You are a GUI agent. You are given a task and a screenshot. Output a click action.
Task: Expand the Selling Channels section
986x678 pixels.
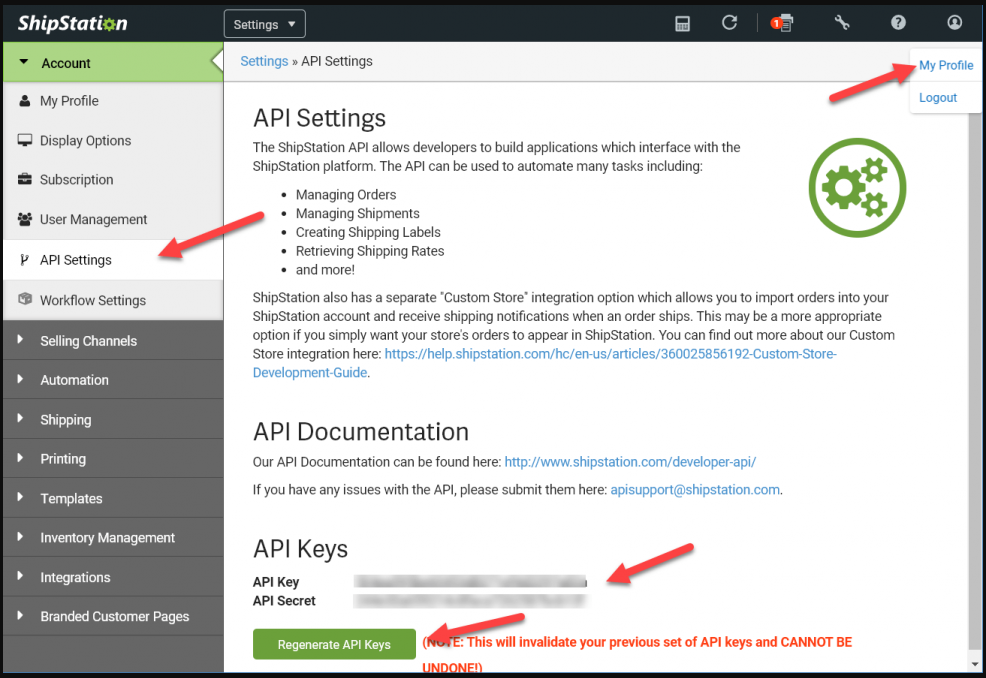(88, 341)
